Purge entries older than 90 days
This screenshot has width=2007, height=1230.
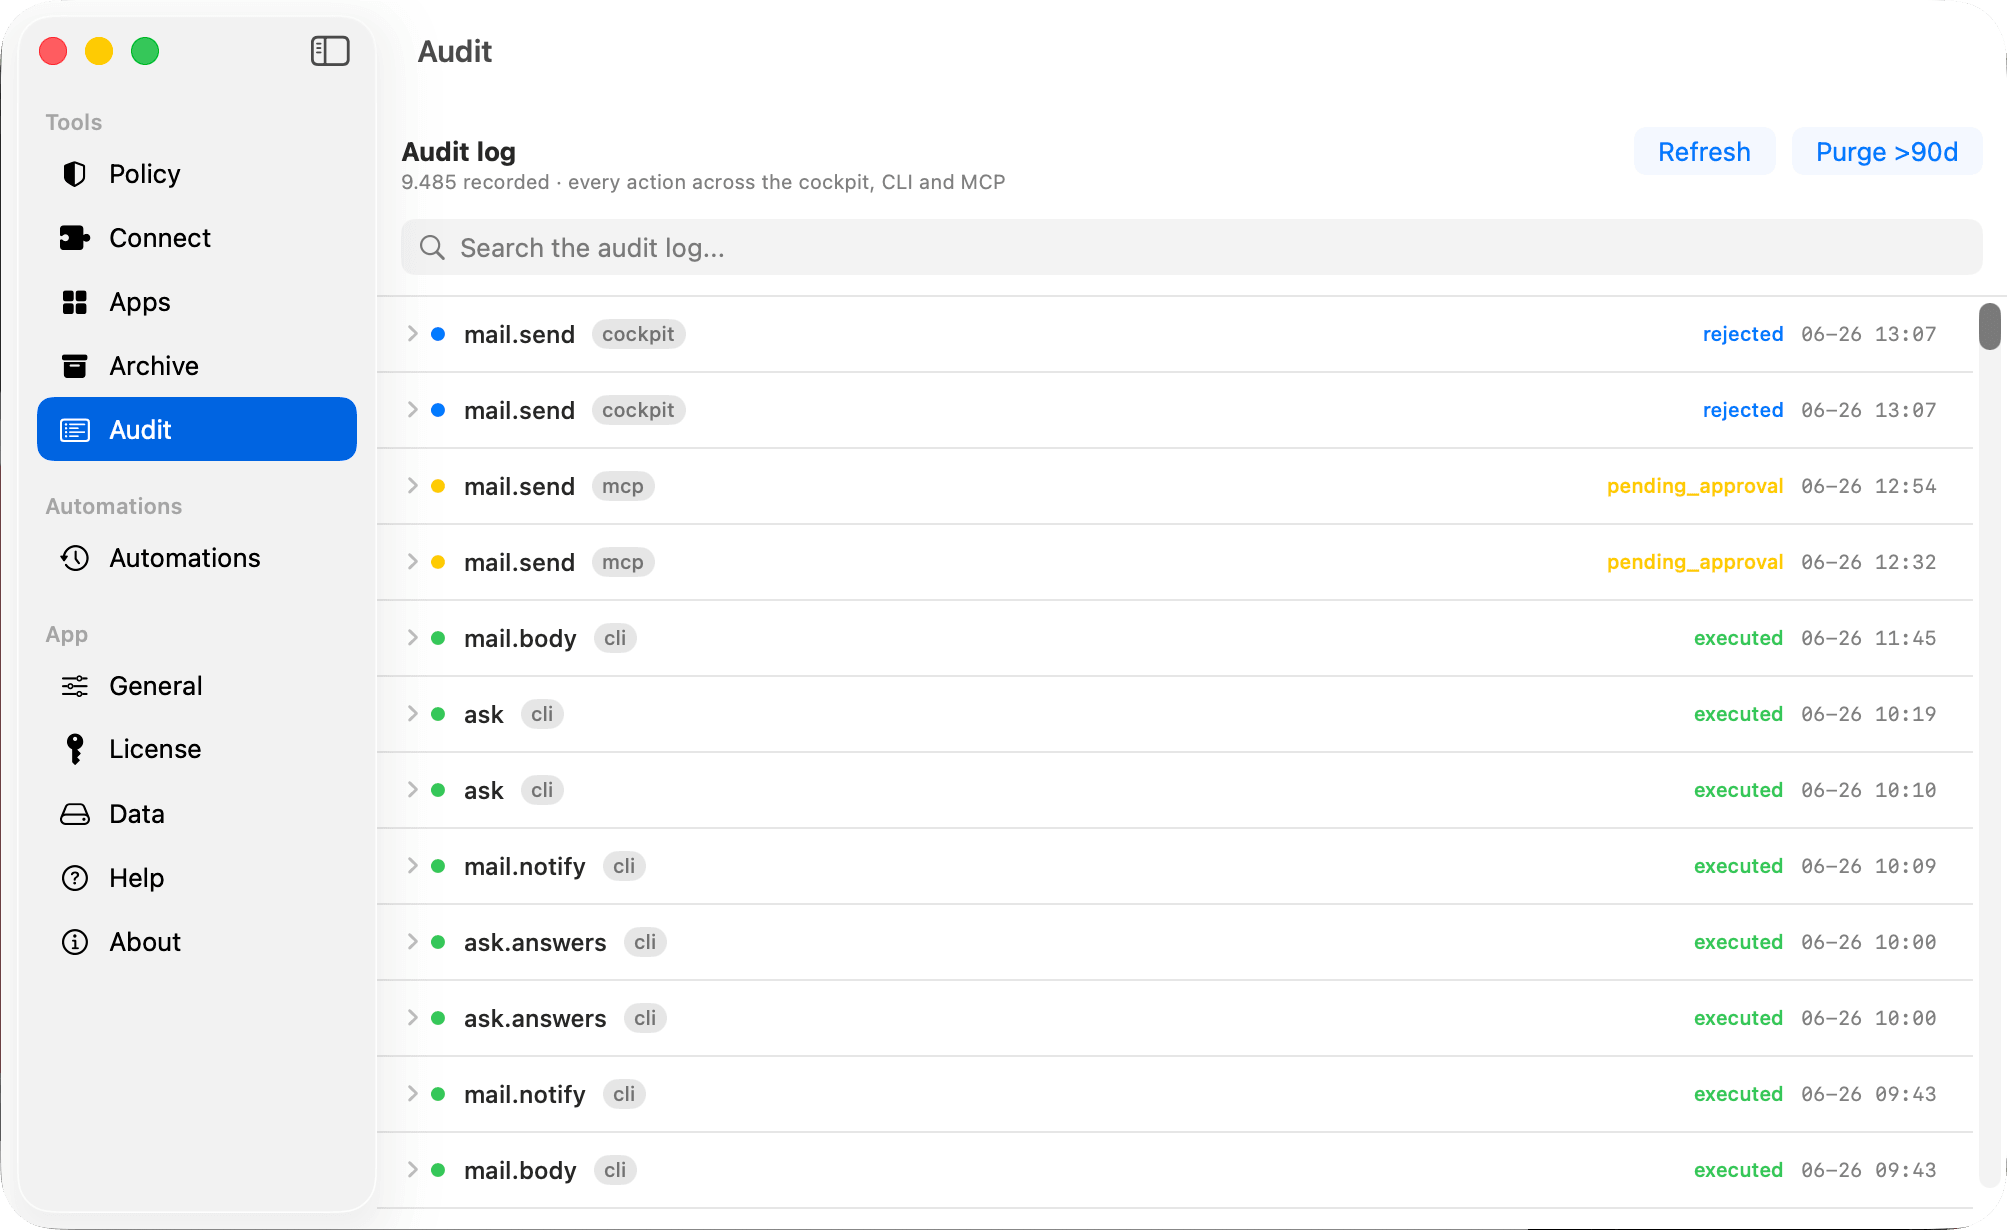click(x=1886, y=151)
